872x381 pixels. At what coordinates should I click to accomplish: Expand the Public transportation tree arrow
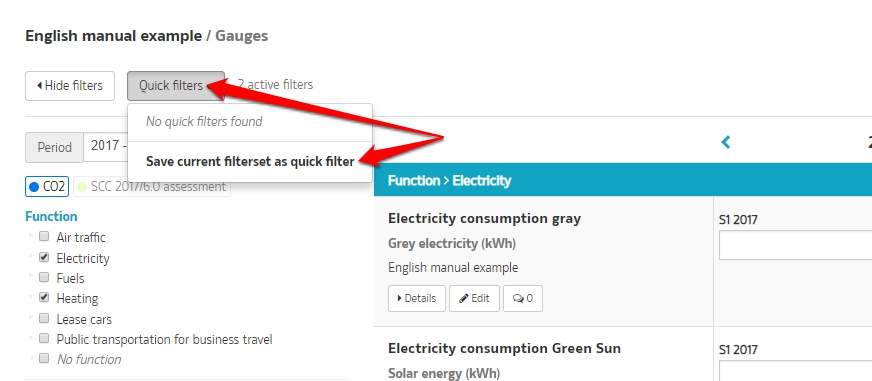pyautogui.click(x=31, y=337)
